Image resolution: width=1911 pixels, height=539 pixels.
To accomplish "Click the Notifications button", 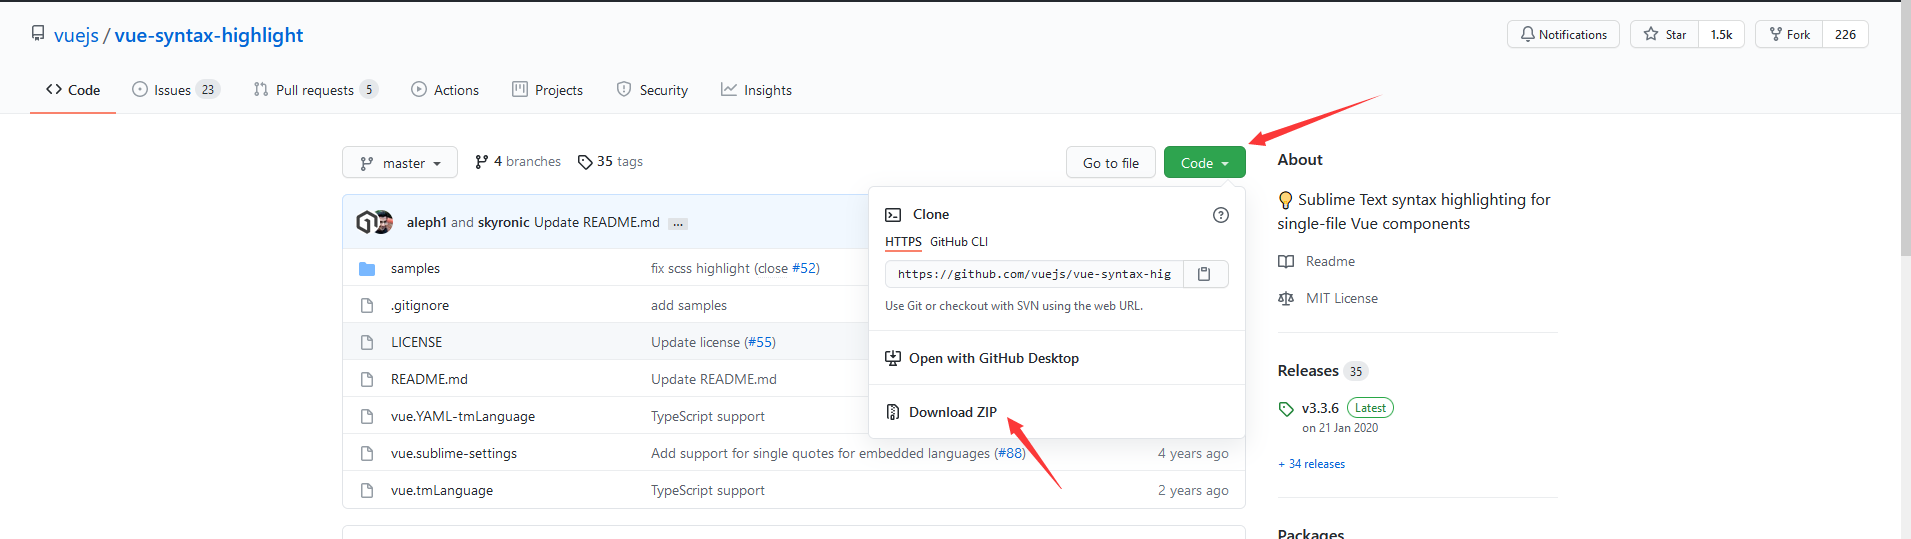I will click(x=1563, y=34).
